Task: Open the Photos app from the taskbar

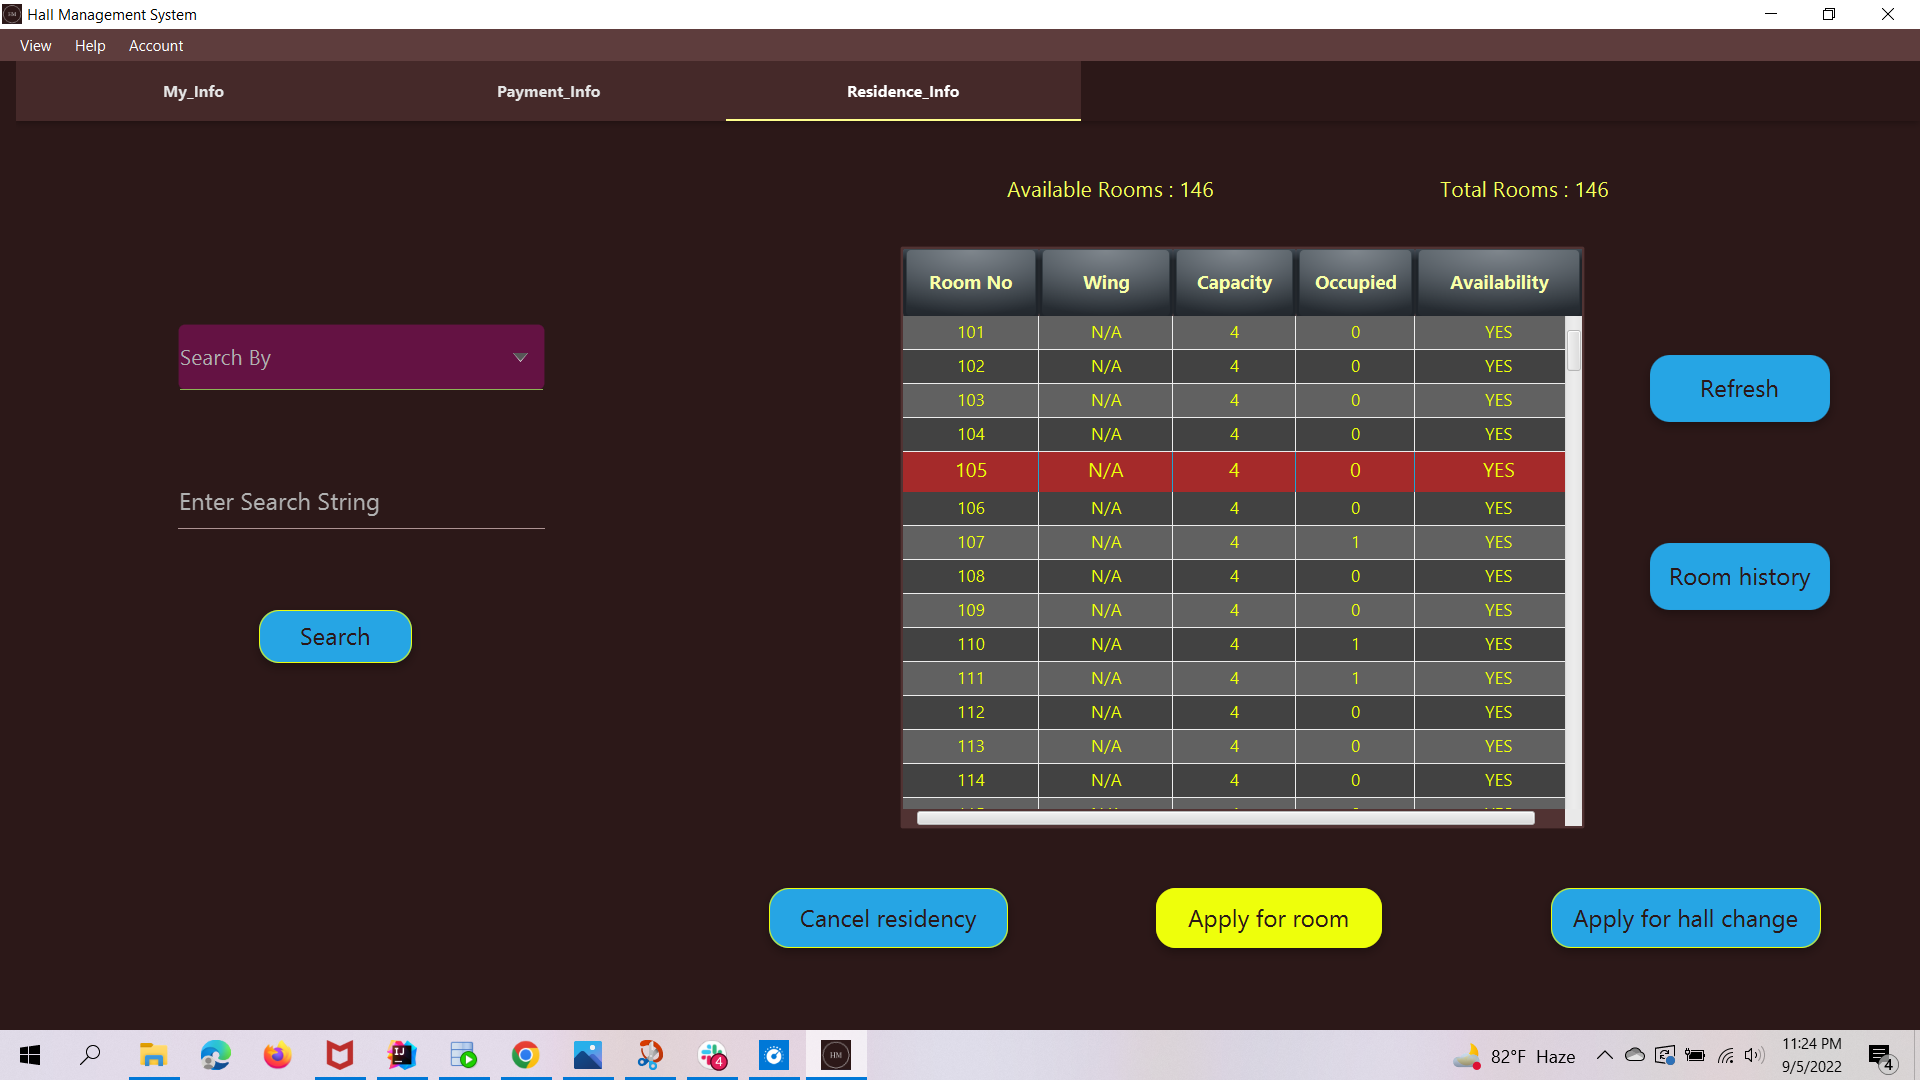Action: 588,1055
